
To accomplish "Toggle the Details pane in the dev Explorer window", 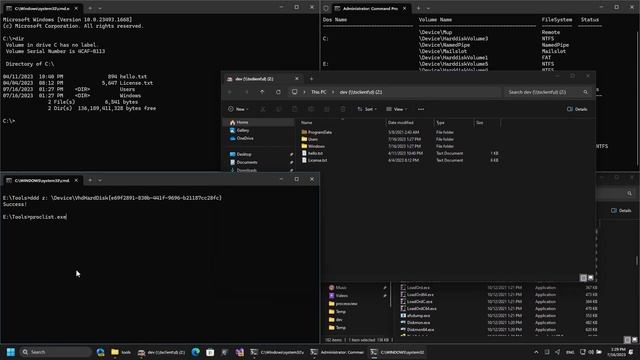I will click(577, 109).
